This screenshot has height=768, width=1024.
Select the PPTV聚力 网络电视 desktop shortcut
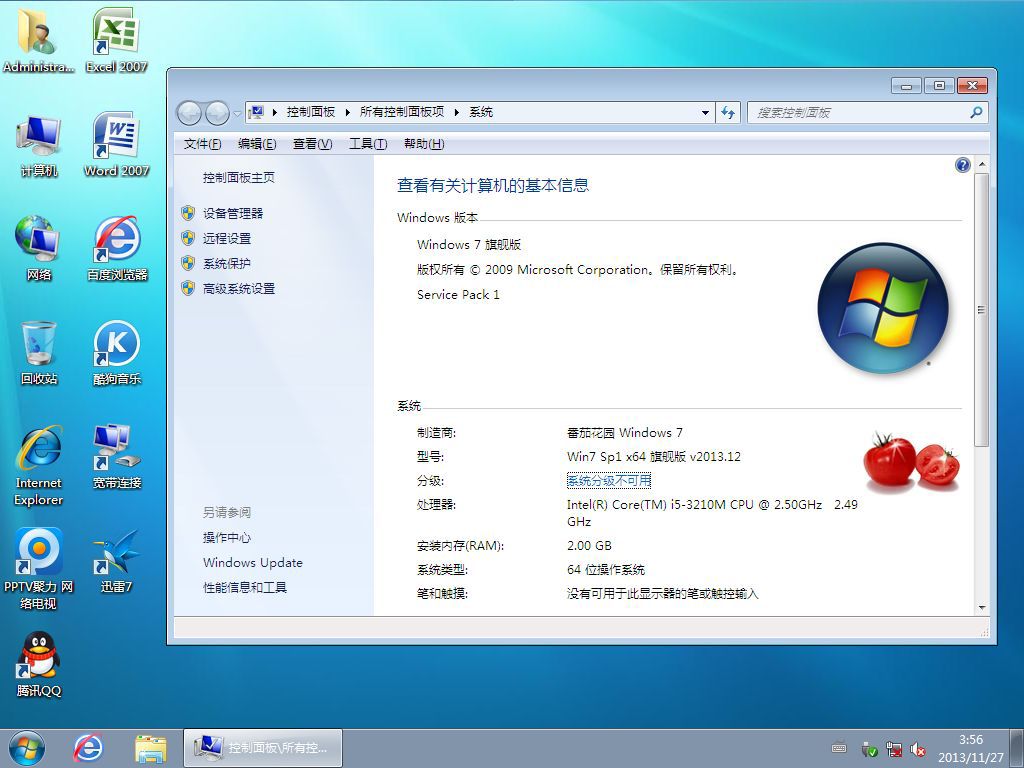point(39,569)
